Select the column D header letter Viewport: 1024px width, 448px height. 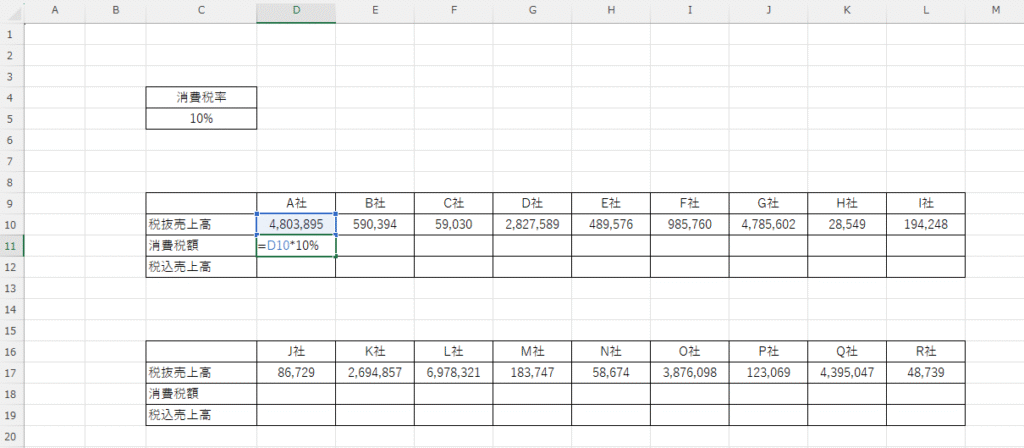tap(296, 10)
